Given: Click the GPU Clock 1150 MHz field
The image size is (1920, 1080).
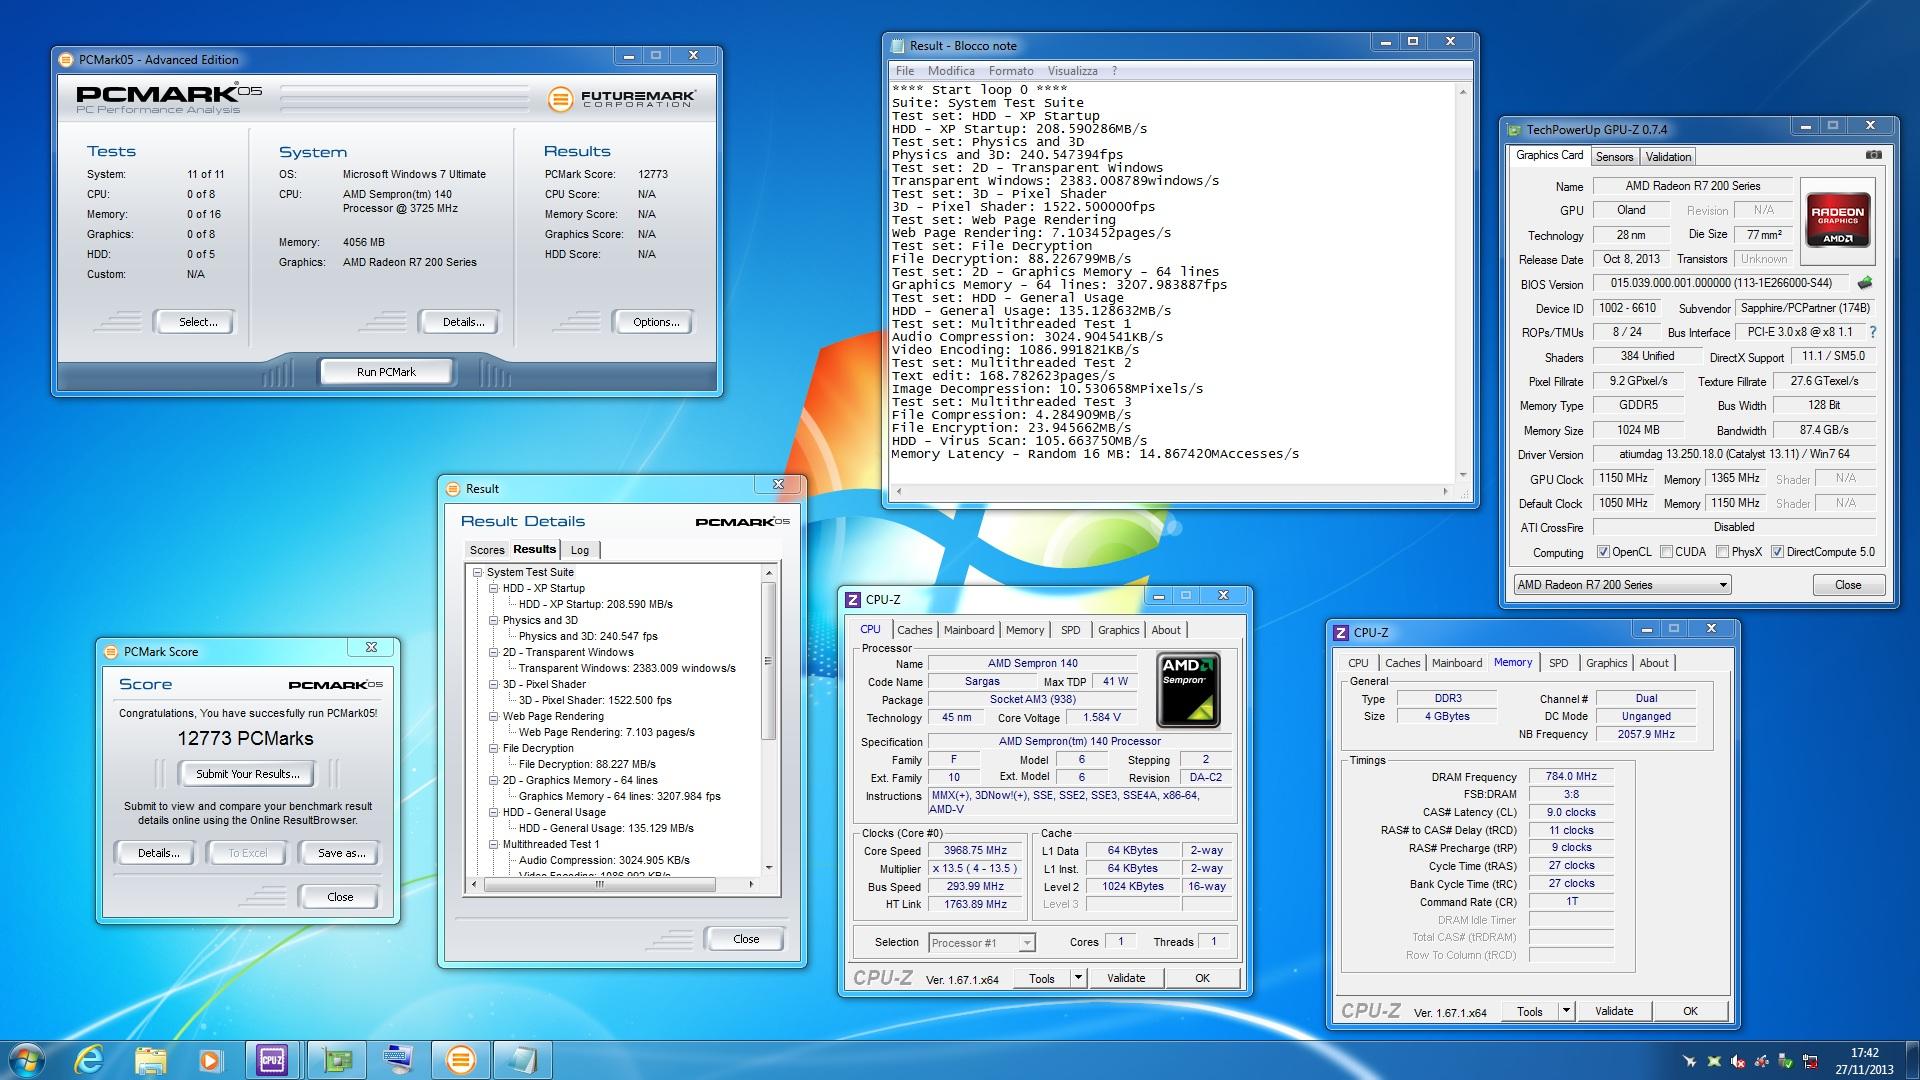Looking at the screenshot, I should point(1623,479).
